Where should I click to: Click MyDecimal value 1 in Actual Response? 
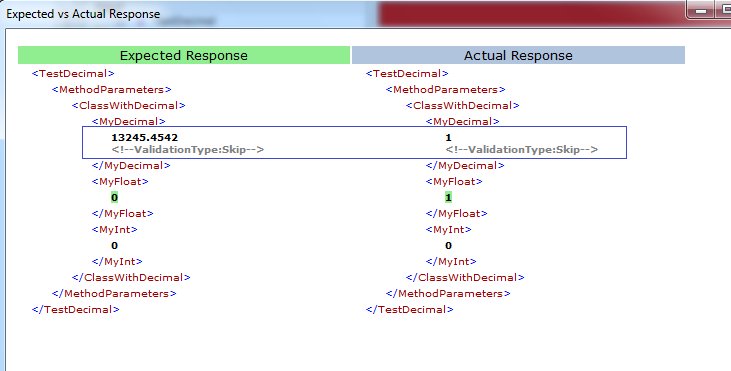tap(448, 137)
